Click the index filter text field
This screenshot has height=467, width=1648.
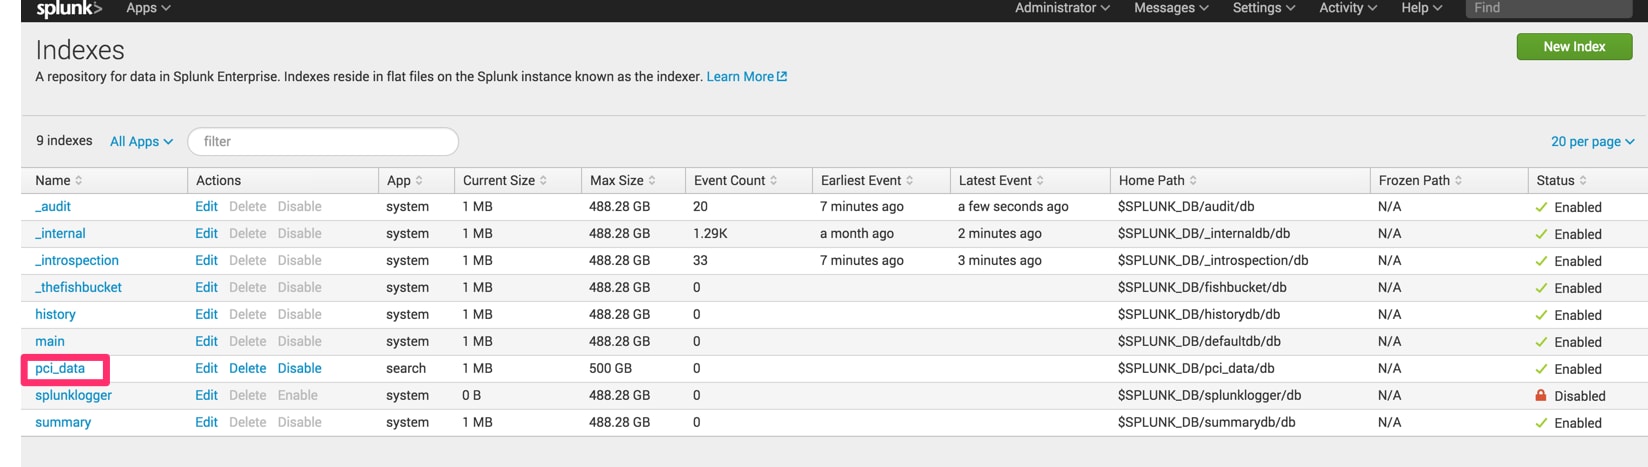point(323,142)
